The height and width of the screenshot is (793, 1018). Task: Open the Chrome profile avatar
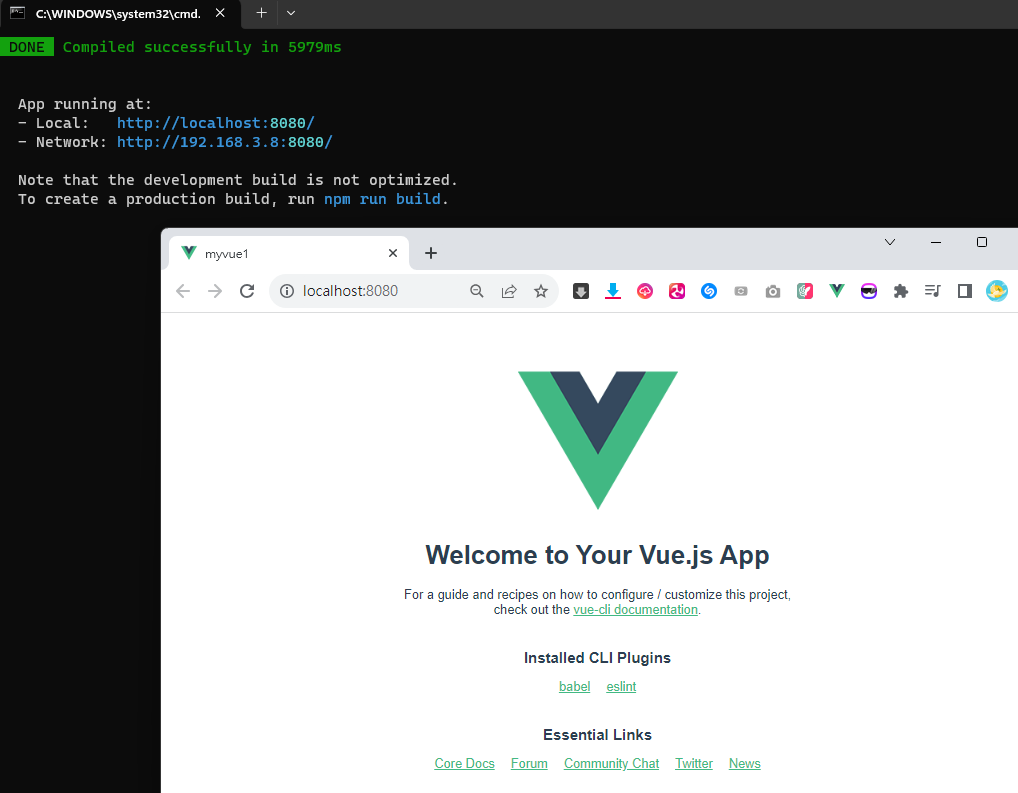997,291
